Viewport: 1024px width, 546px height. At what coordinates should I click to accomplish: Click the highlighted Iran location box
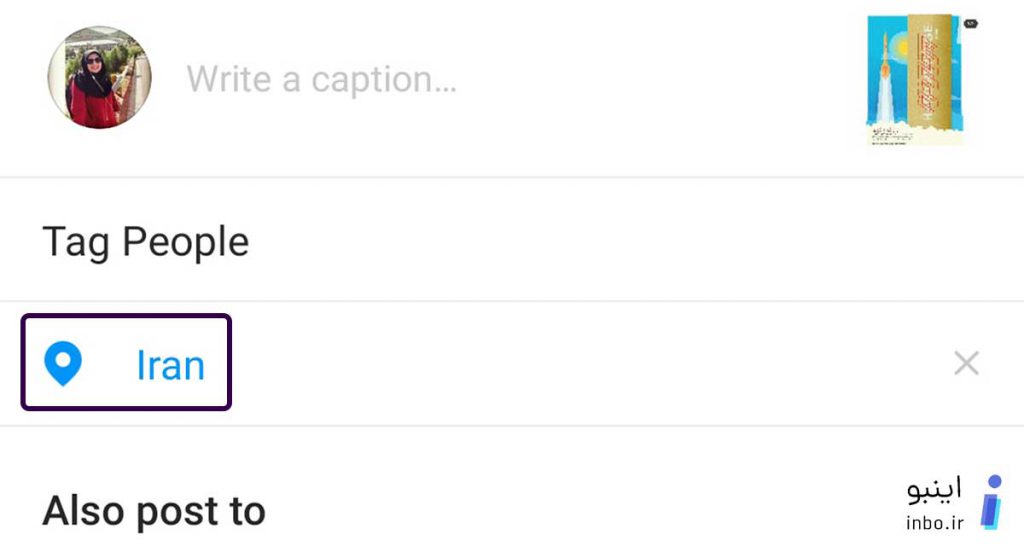(126, 362)
